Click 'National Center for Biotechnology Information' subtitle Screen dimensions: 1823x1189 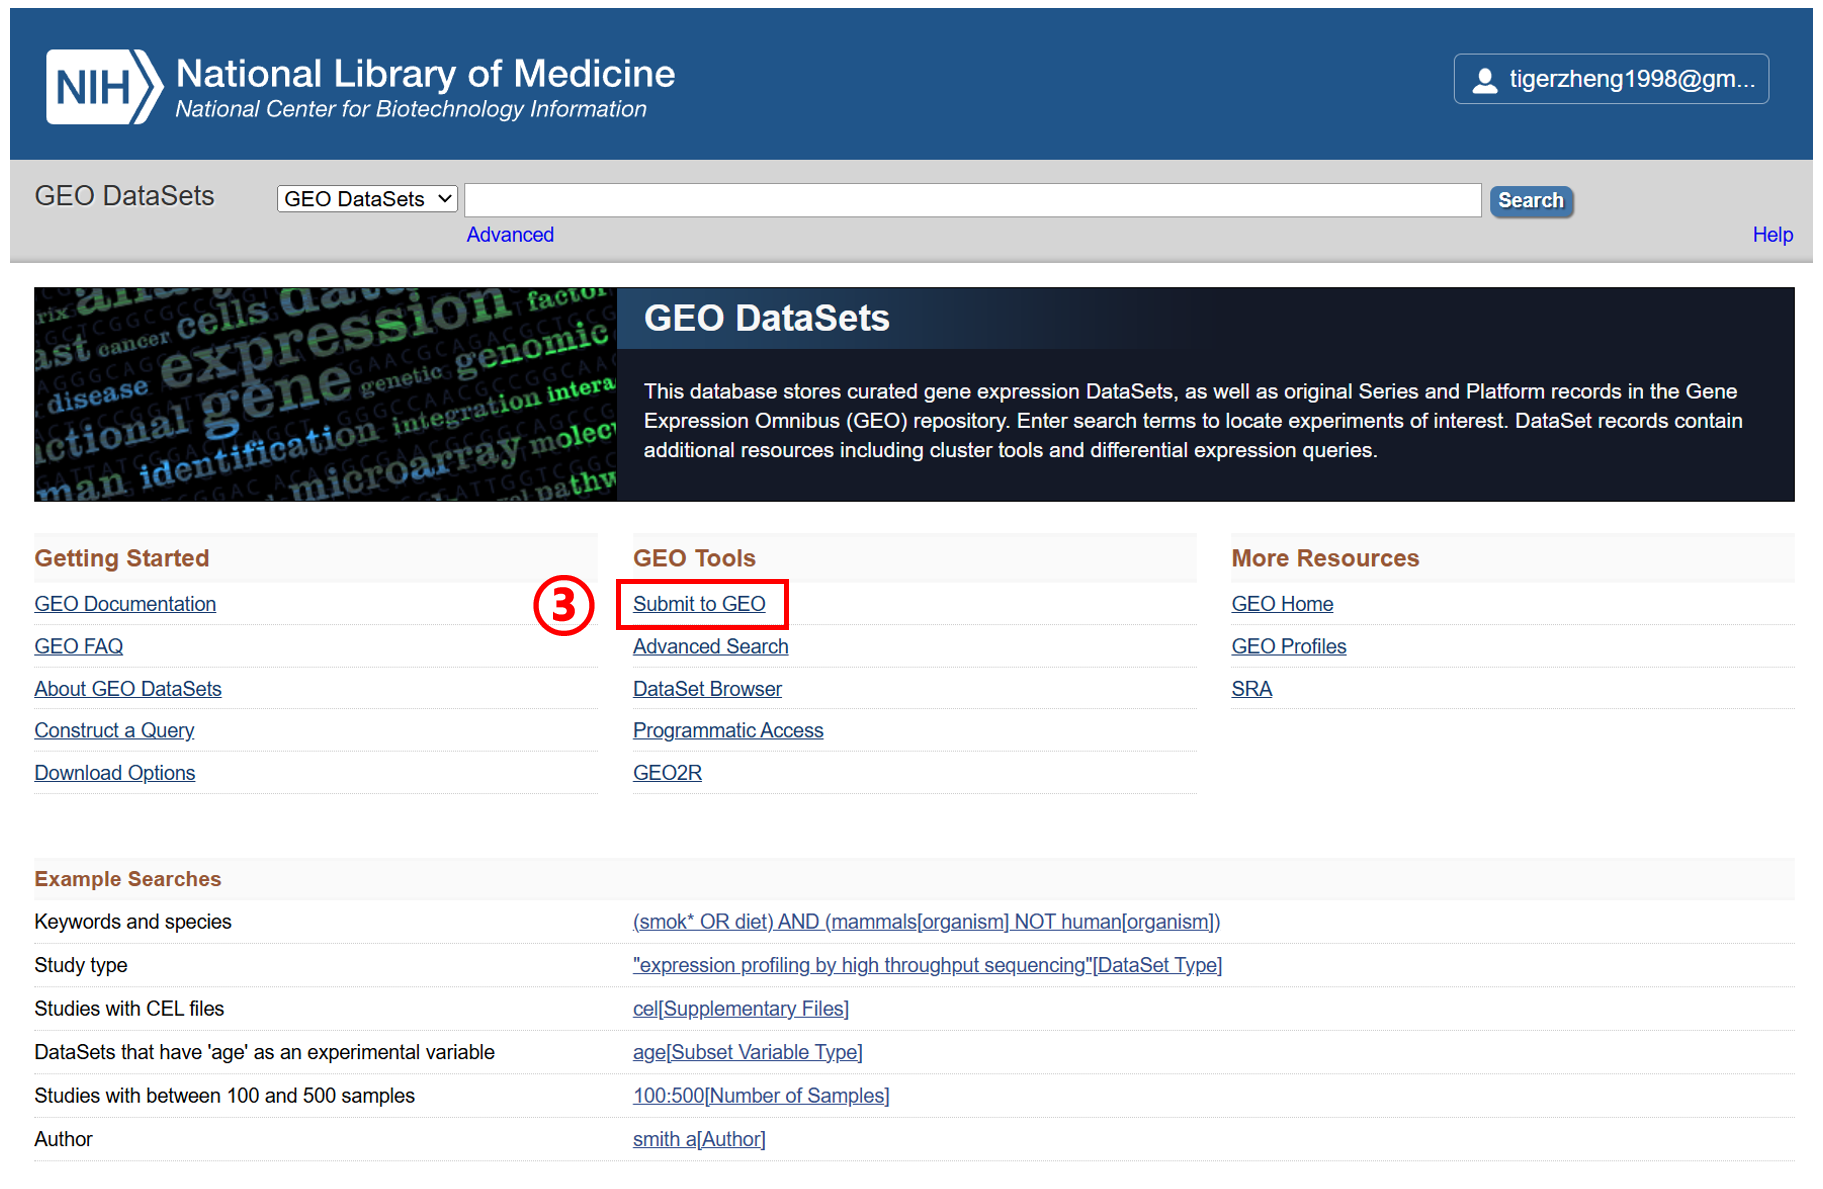click(x=411, y=109)
